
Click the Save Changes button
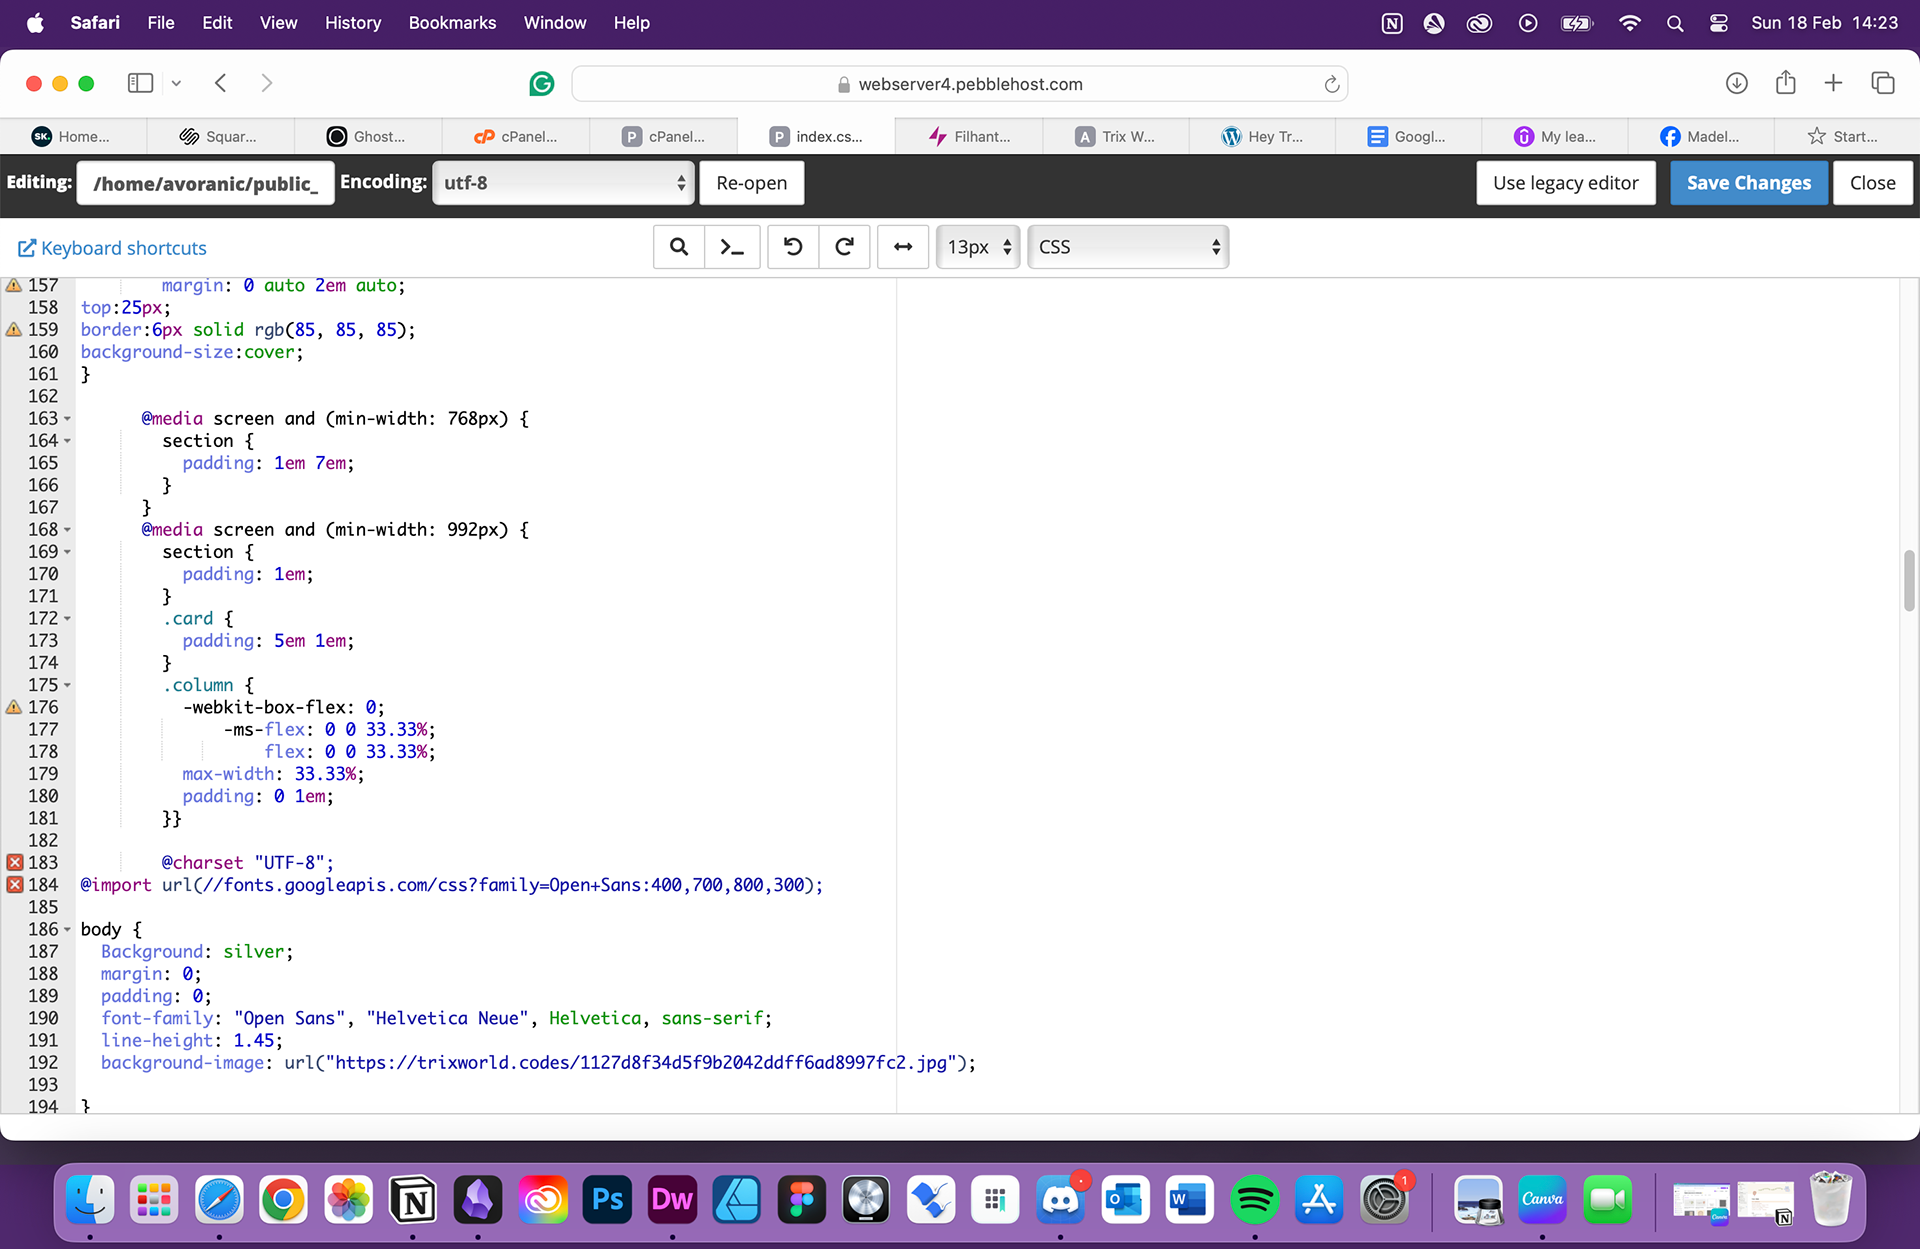[x=1748, y=183]
